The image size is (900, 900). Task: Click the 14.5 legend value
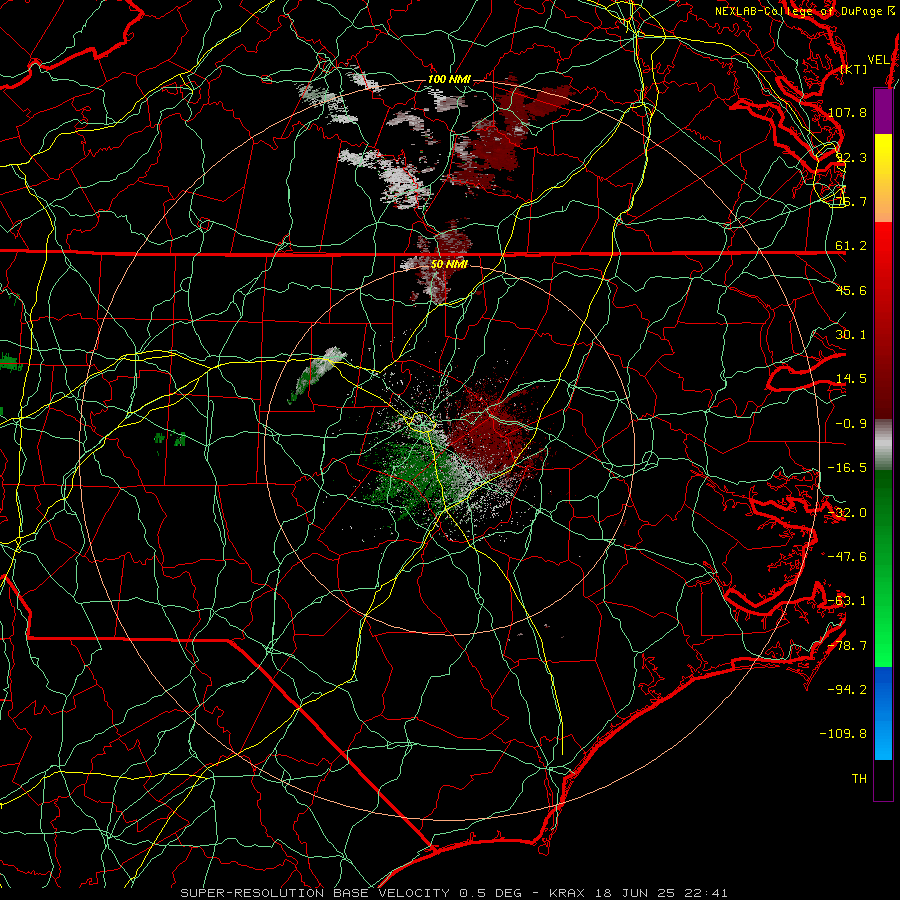point(851,379)
